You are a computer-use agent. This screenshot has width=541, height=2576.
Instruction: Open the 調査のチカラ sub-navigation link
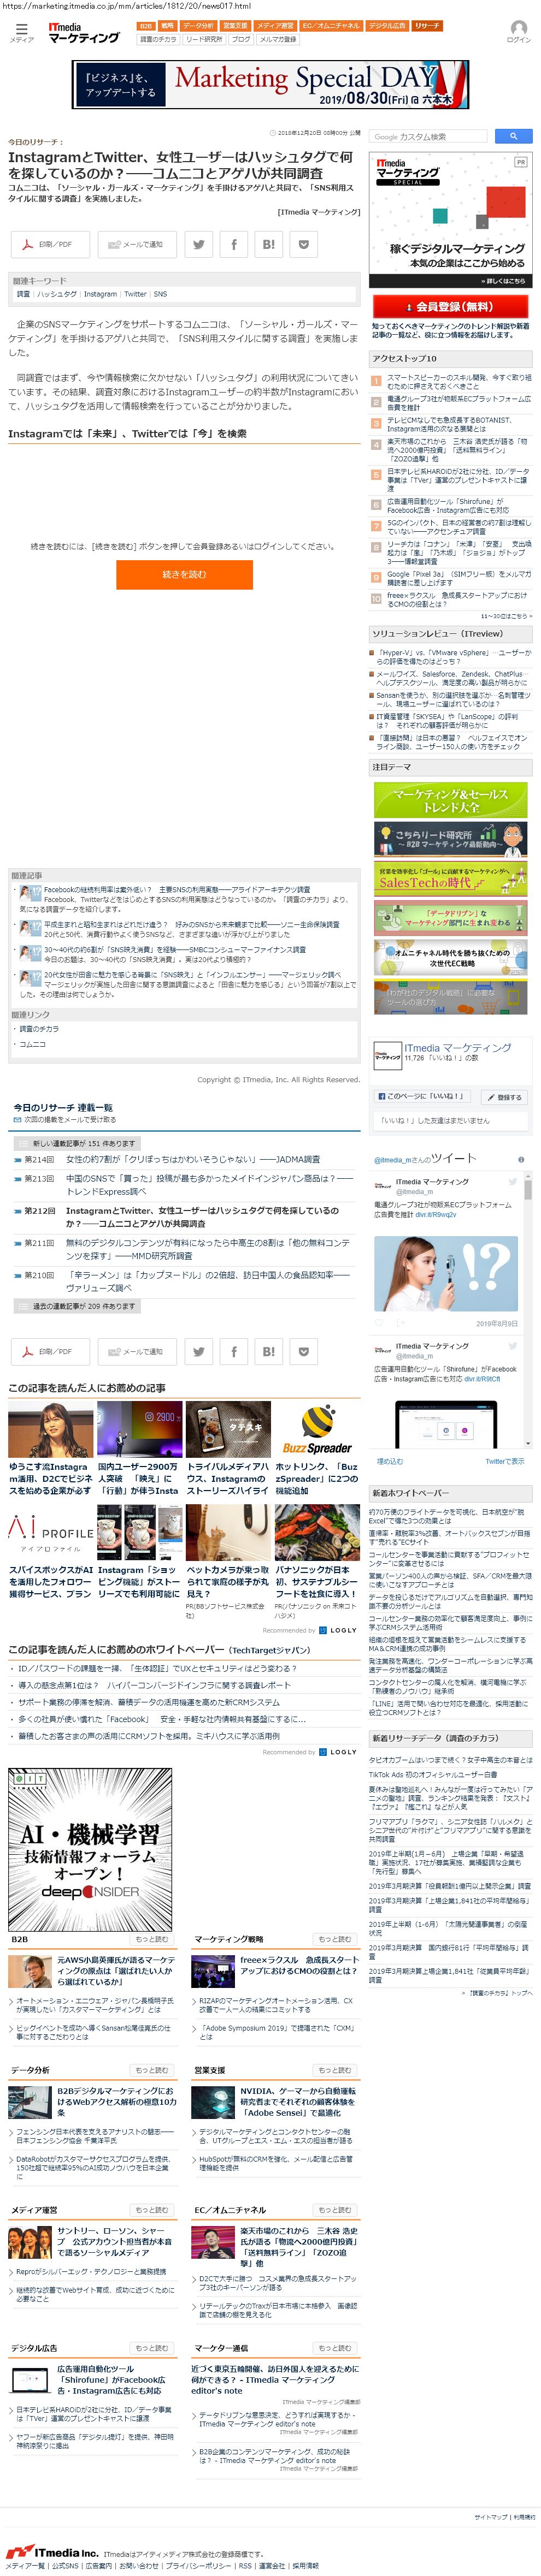pos(158,39)
